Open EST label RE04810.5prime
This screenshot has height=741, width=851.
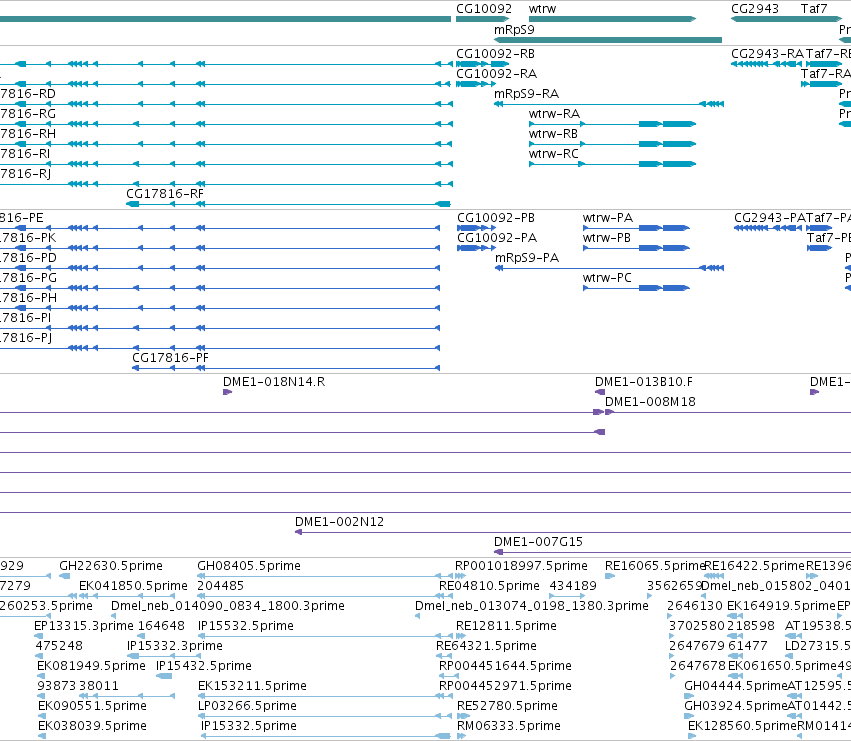[x=490, y=586]
